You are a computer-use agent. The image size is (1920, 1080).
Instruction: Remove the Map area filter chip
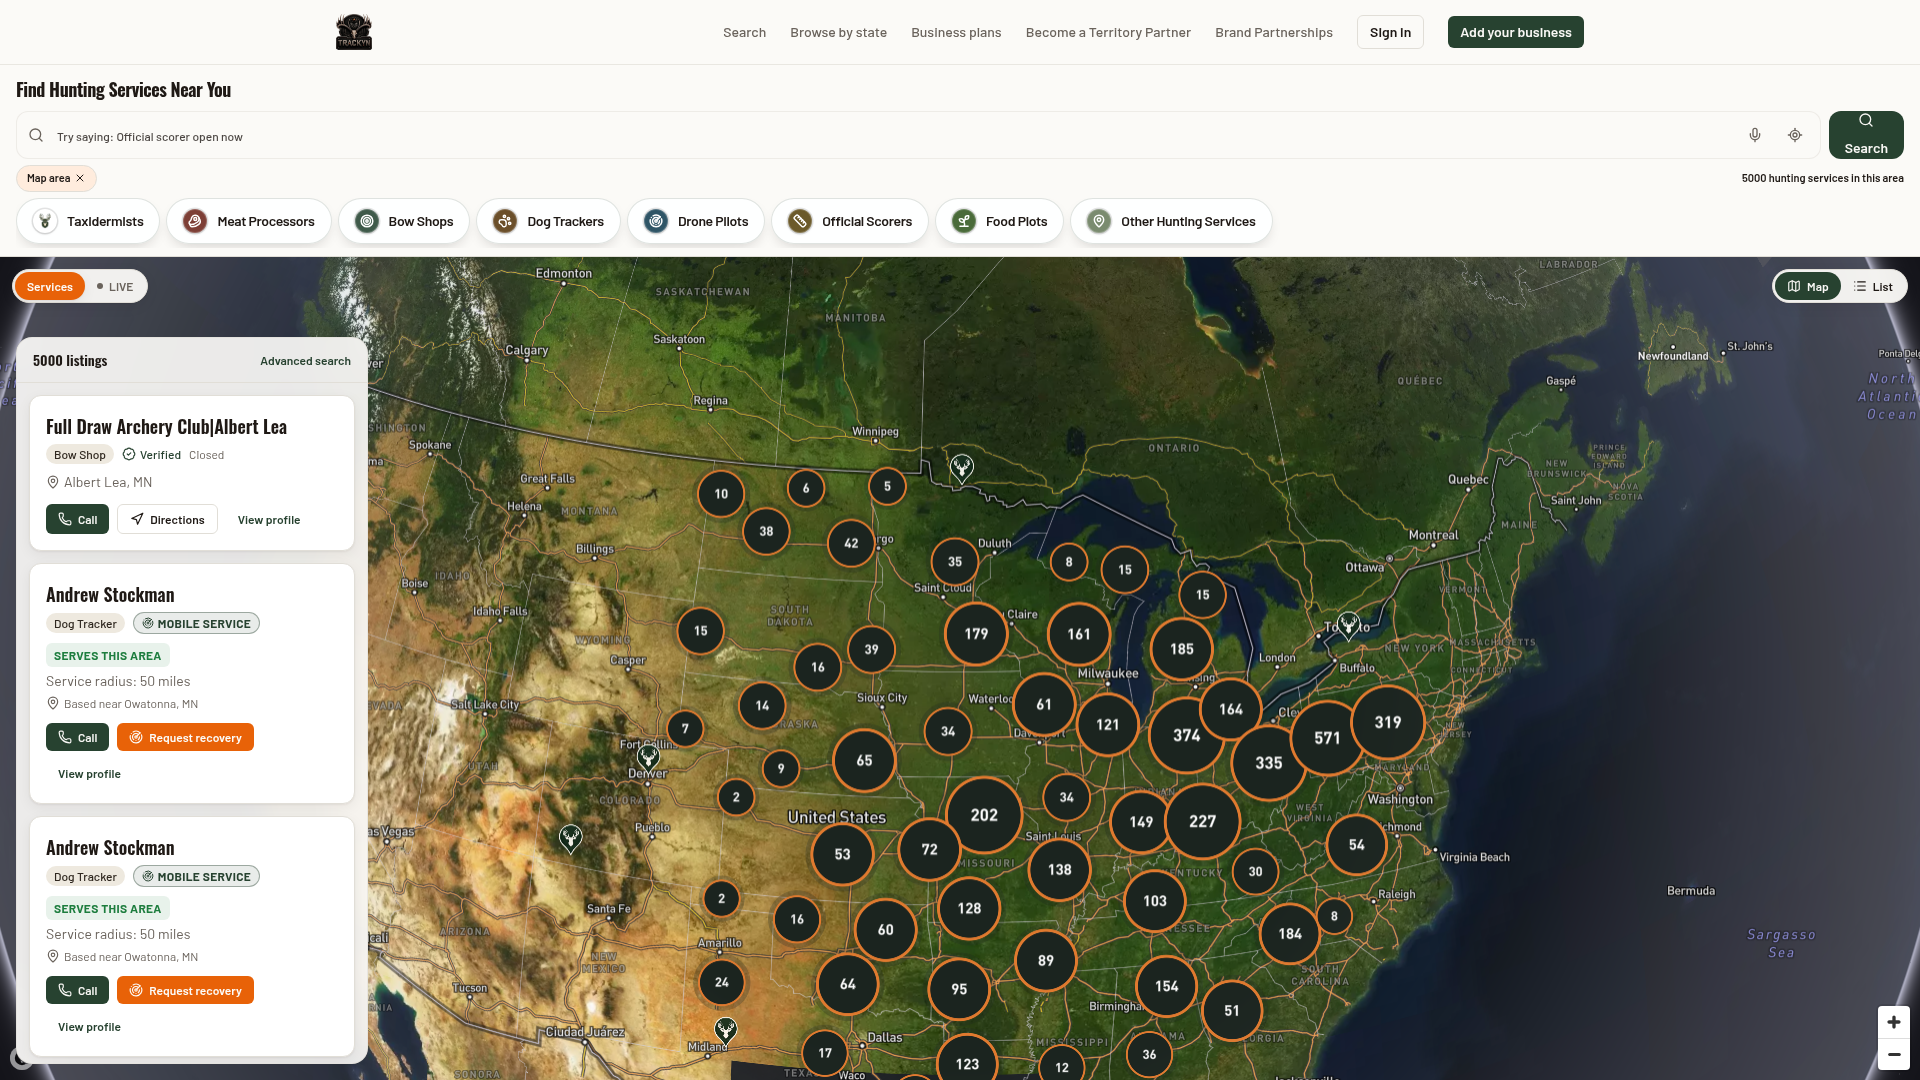pos(80,178)
